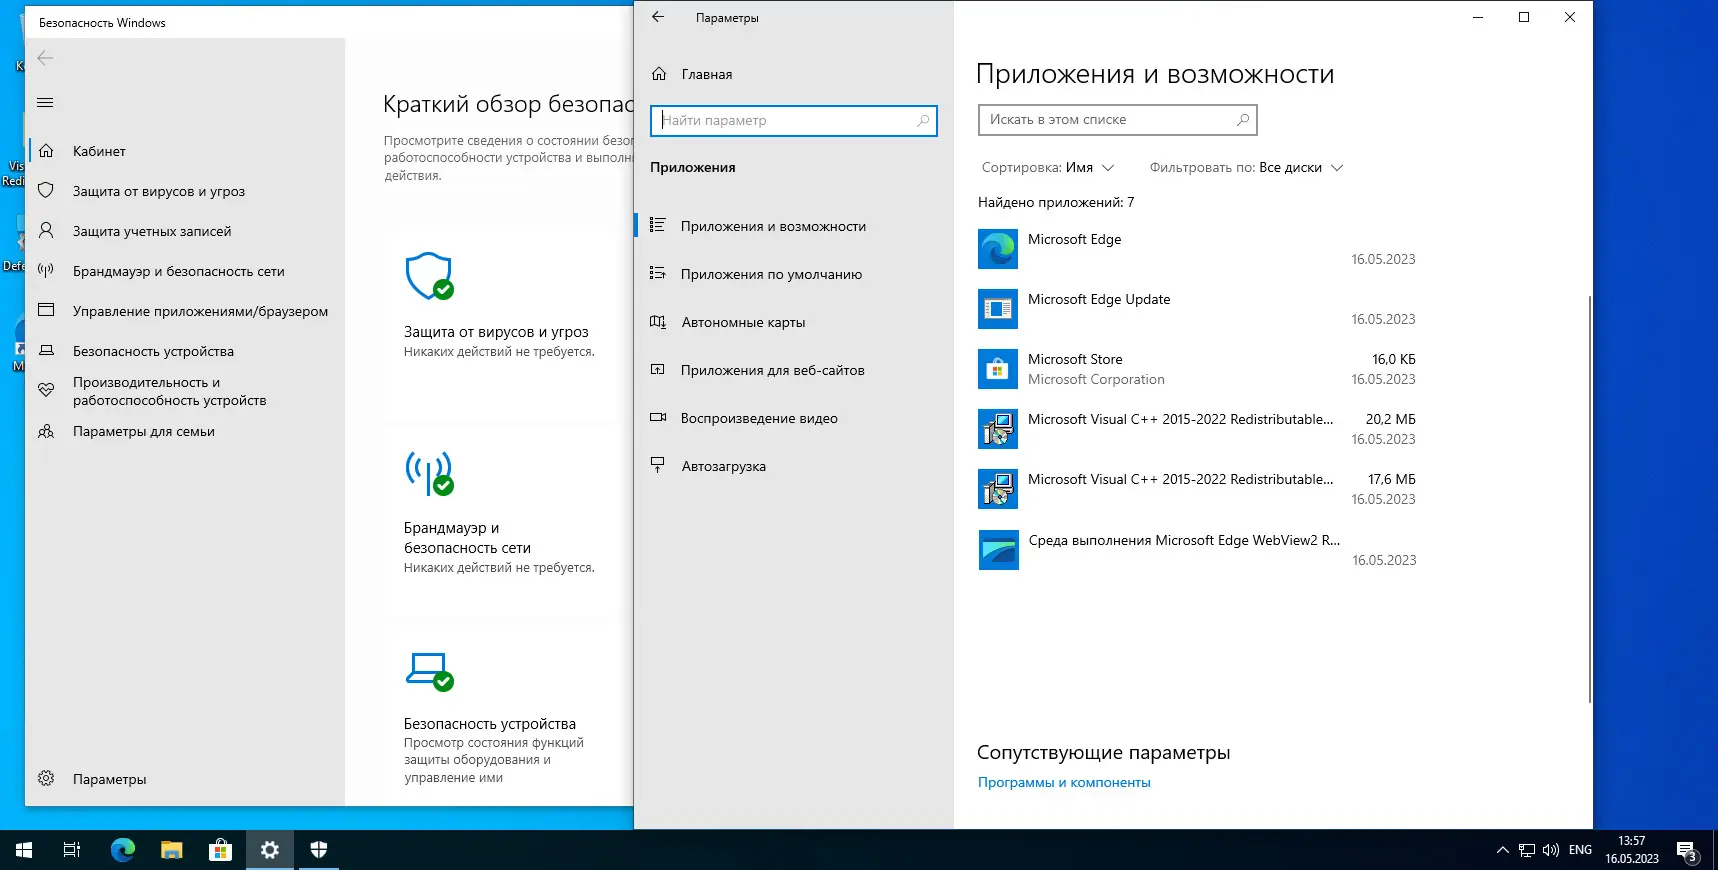This screenshot has height=870, width=1718.
Task: Open Приложения для веб-сайтов section
Action: [794, 370]
